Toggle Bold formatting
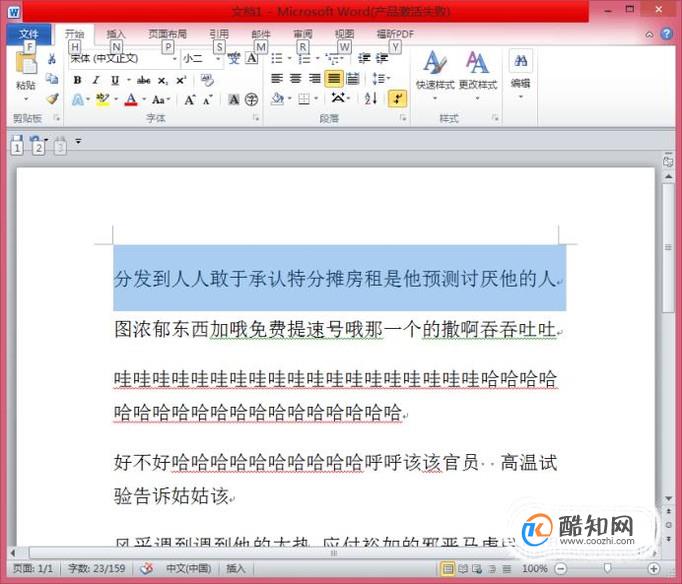 [x=77, y=80]
